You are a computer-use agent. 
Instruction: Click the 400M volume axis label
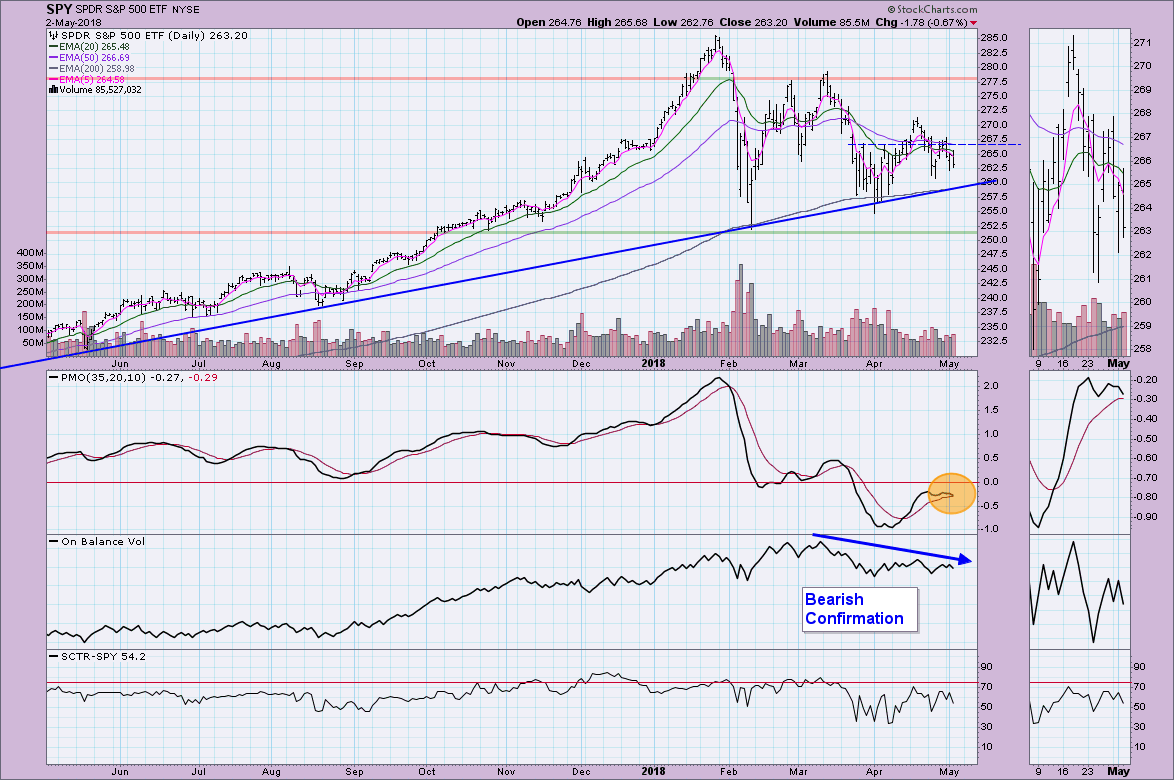[29, 253]
